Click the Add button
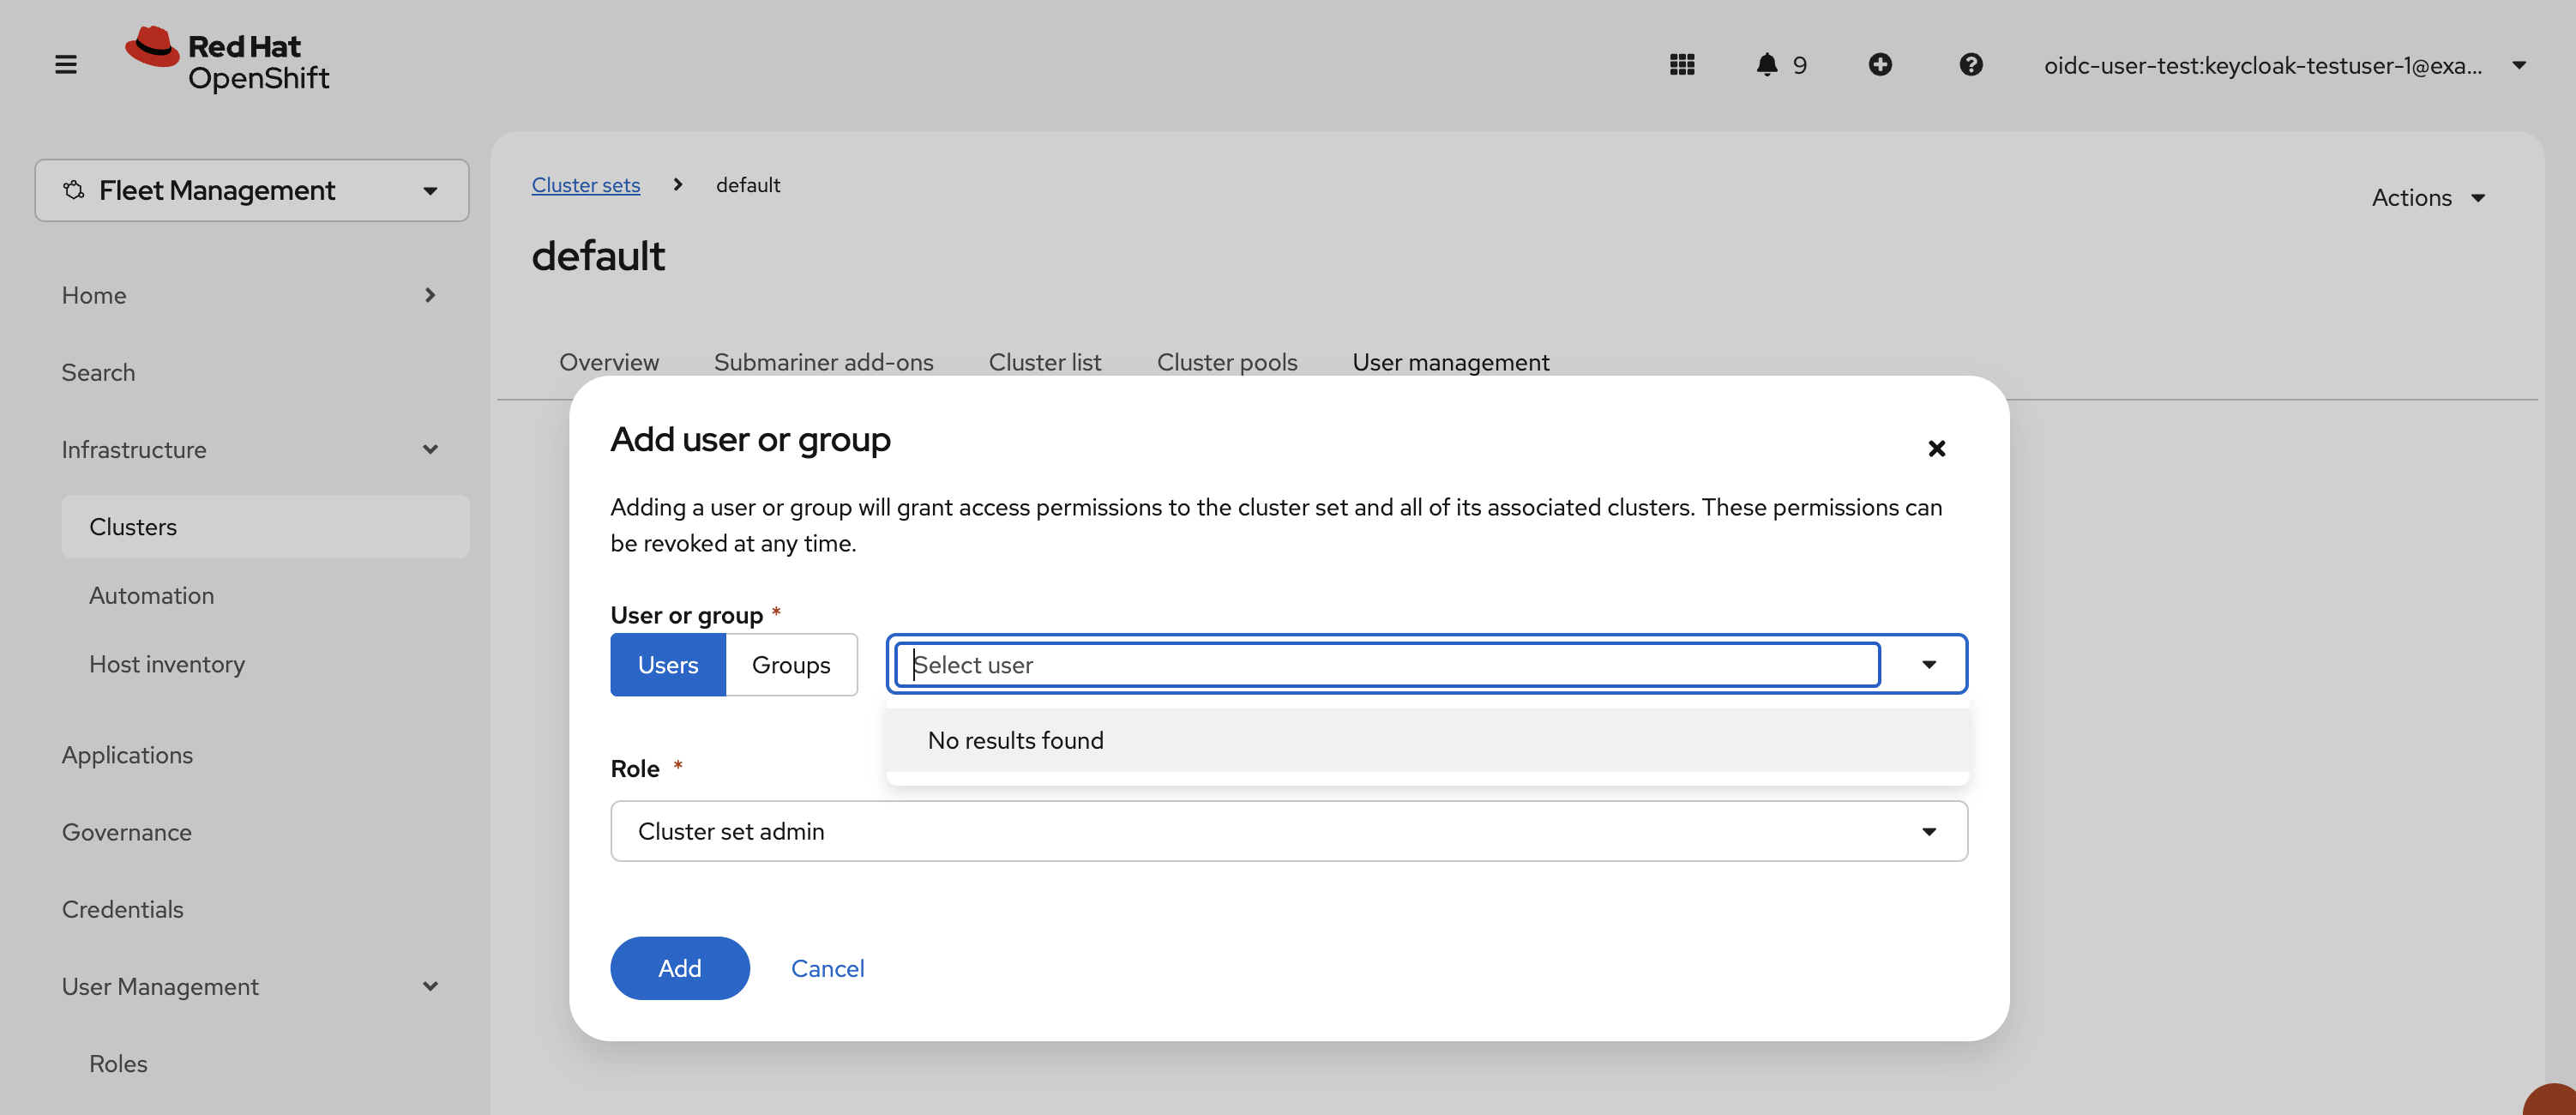Screen dimensions: 2576x1115 click(679, 968)
